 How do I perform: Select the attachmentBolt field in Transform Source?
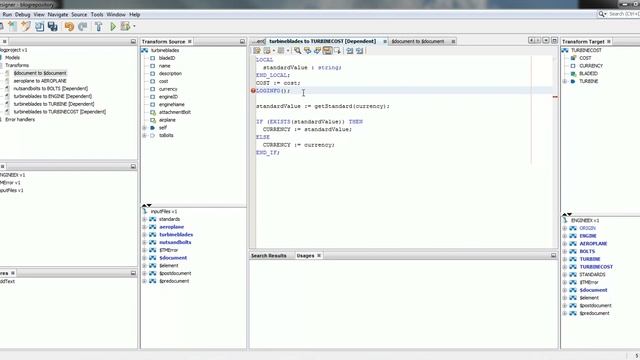click(x=175, y=112)
